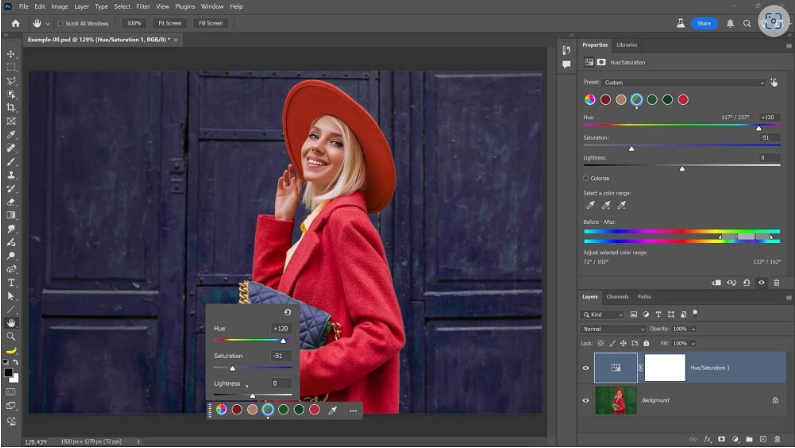Open the Plugins menu
This screenshot has height=448, width=795.
pyautogui.click(x=185, y=7)
